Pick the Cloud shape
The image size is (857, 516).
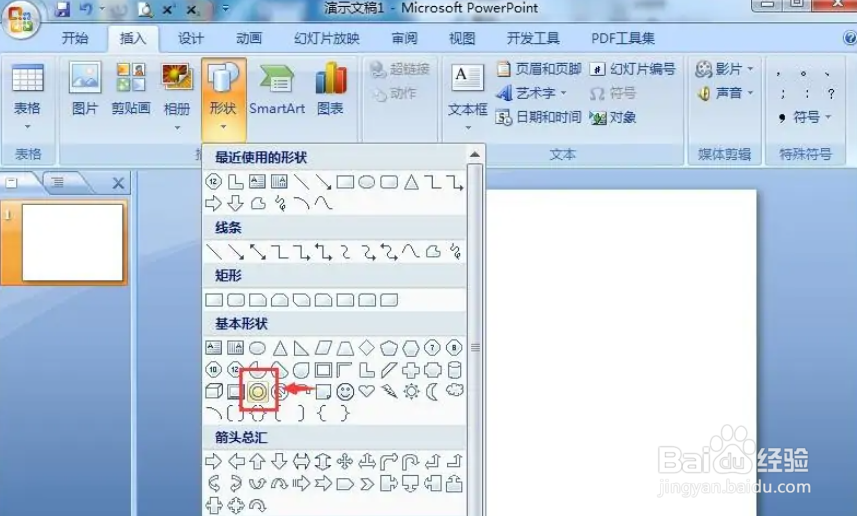(x=455, y=390)
